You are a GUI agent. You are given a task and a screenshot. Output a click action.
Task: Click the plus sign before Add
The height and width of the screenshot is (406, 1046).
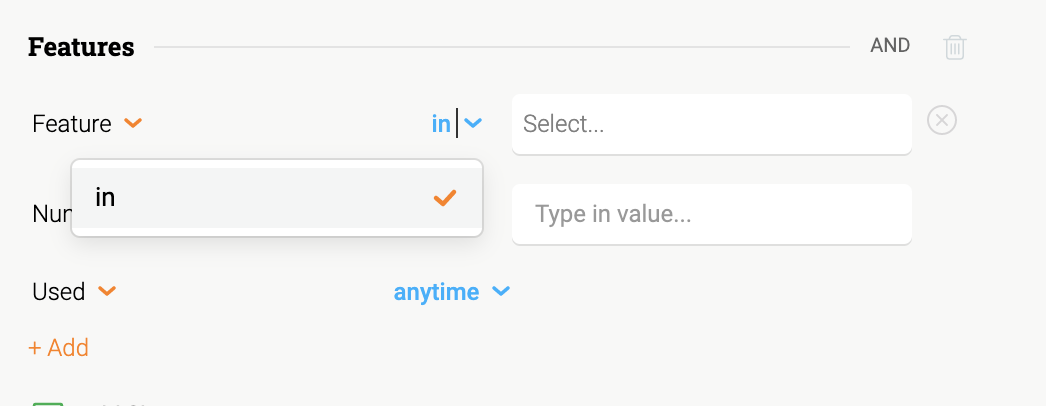[x=35, y=348]
